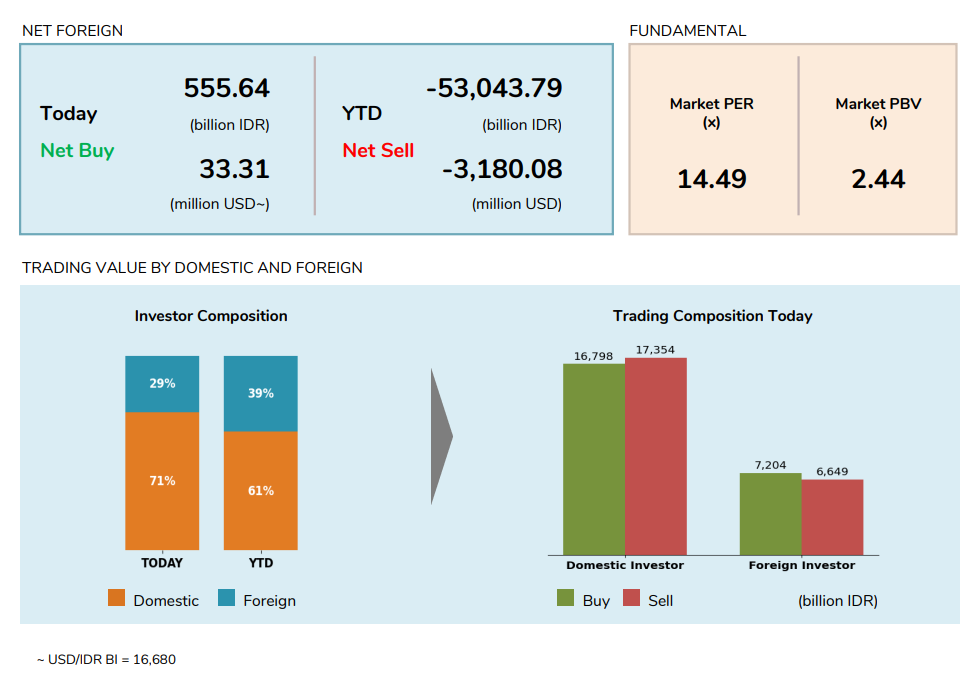Image resolution: width=976 pixels, height=684 pixels.
Task: Click the Domestic Investor buy bar labeled 16,798
Action: click(594, 459)
